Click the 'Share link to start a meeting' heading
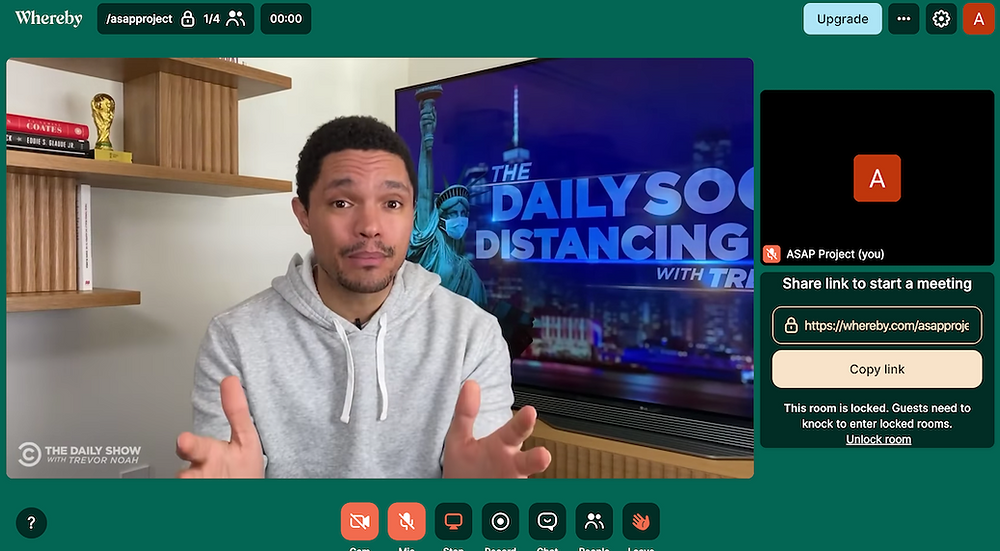This screenshot has width=1000, height=551. tap(877, 284)
